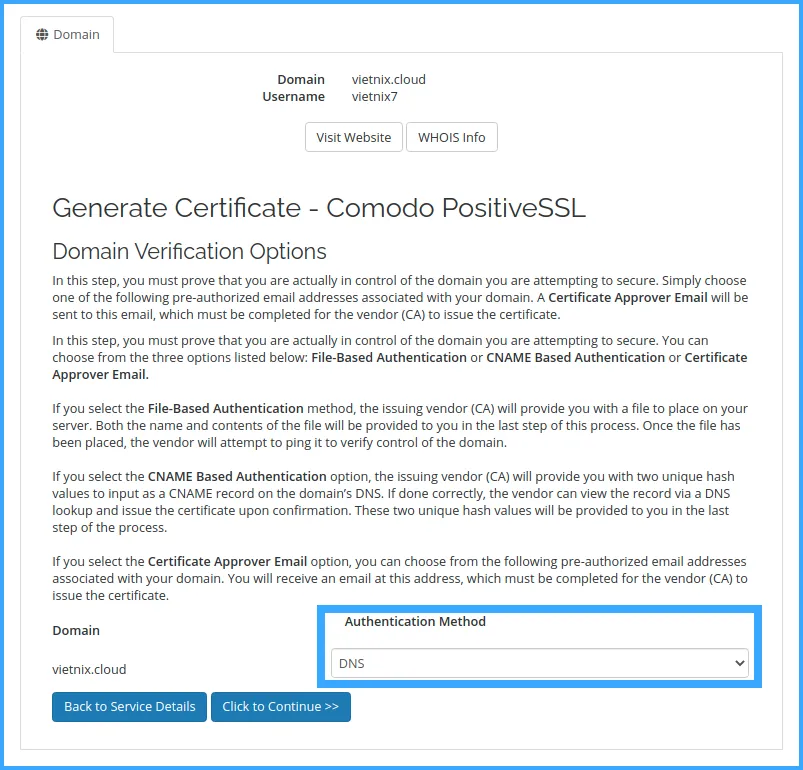Open the Authentication Method dropdown showing DNS
This screenshot has height=770, width=803.
539,662
